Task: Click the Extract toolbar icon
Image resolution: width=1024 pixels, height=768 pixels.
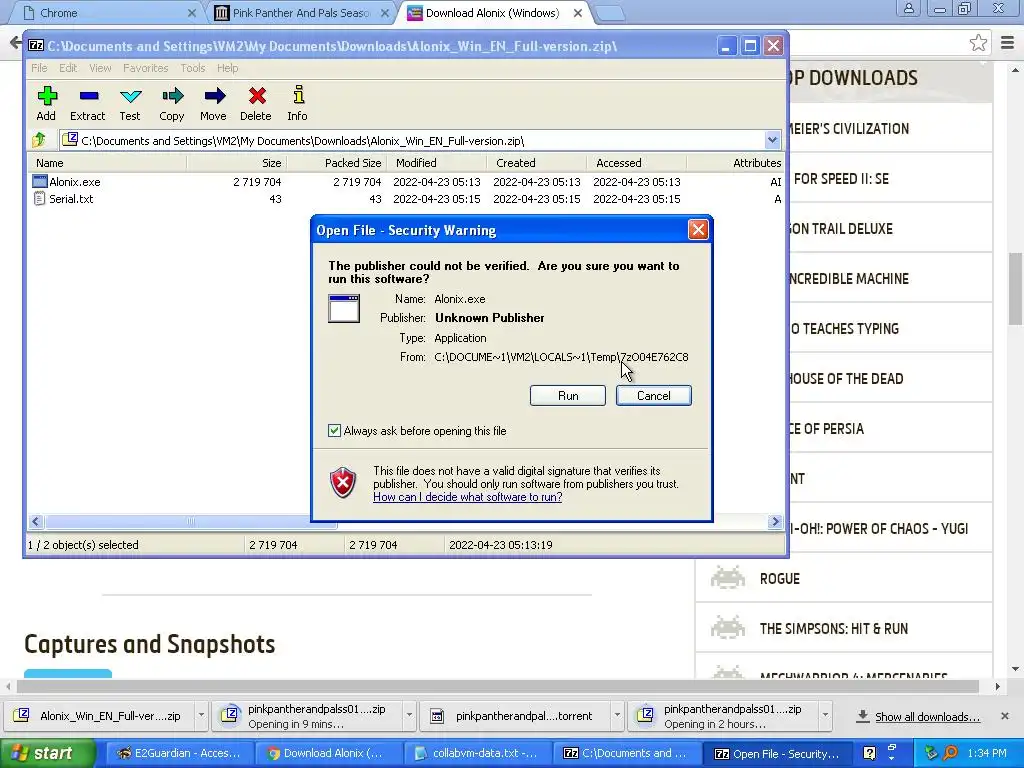Action: coord(88,97)
